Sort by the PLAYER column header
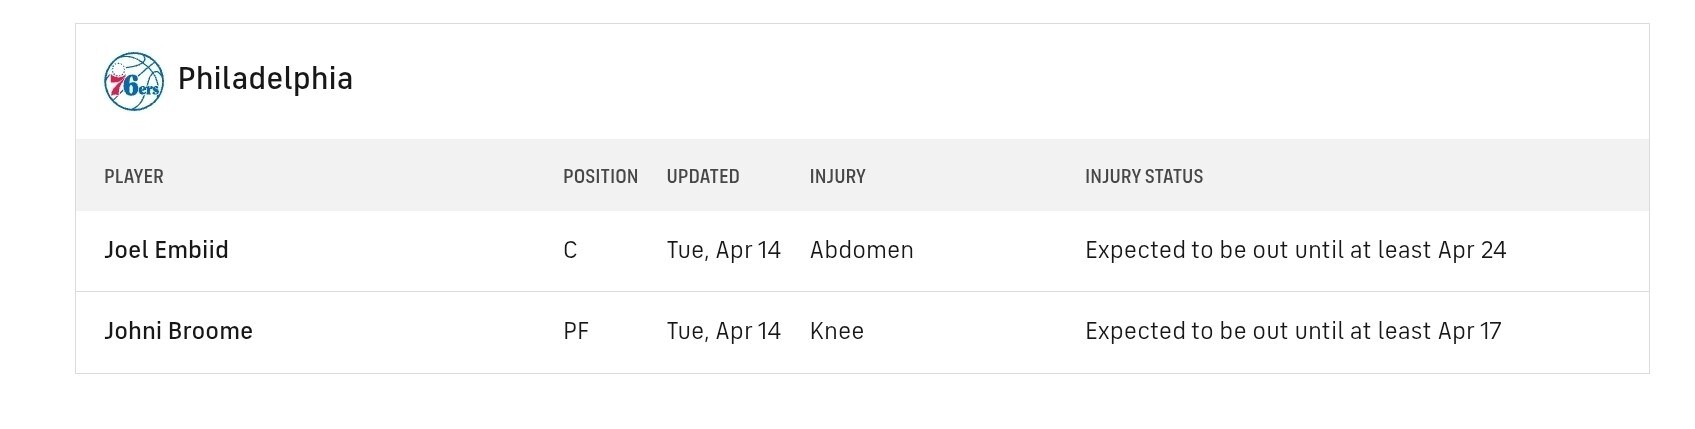The height and width of the screenshot is (429, 1695). coord(134,176)
